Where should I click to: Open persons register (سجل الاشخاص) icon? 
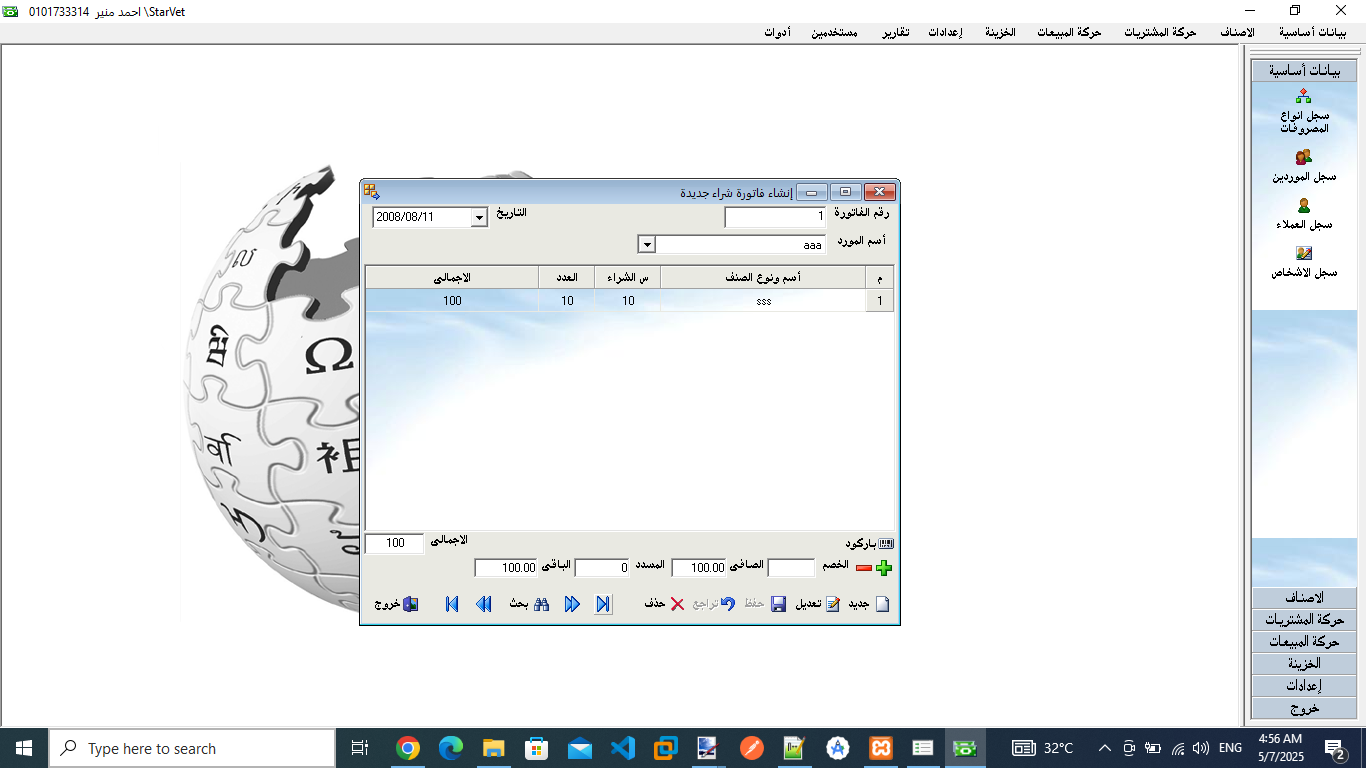1303,254
